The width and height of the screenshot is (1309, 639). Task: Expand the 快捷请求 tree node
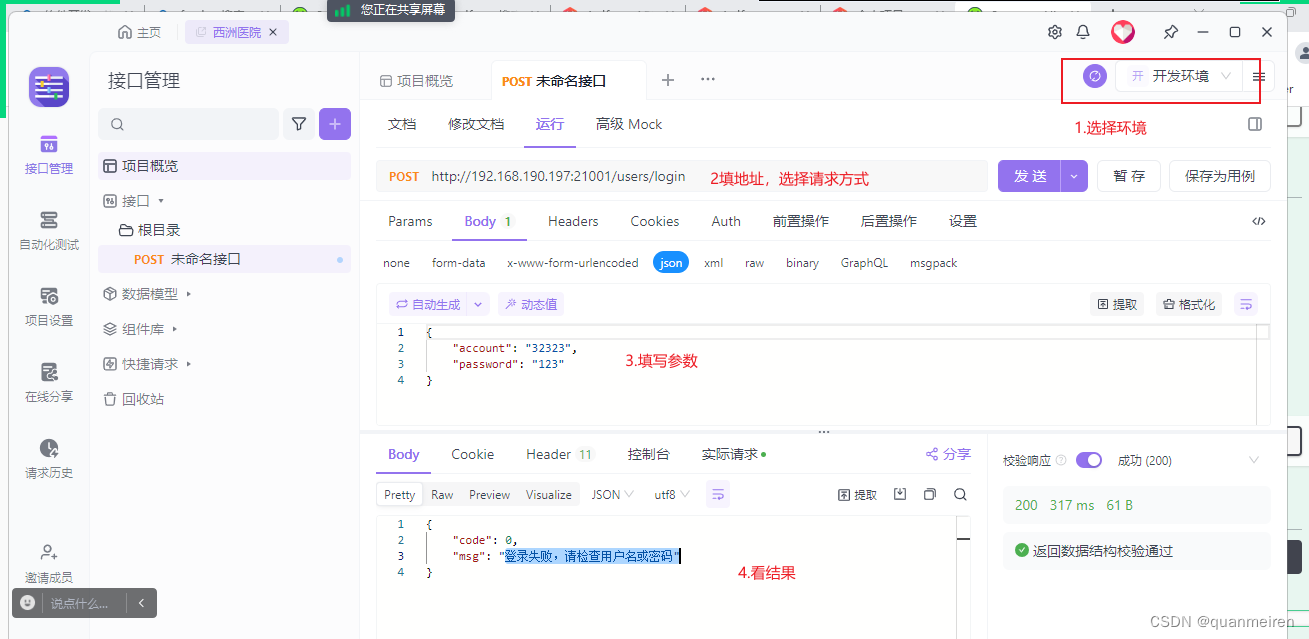click(188, 364)
